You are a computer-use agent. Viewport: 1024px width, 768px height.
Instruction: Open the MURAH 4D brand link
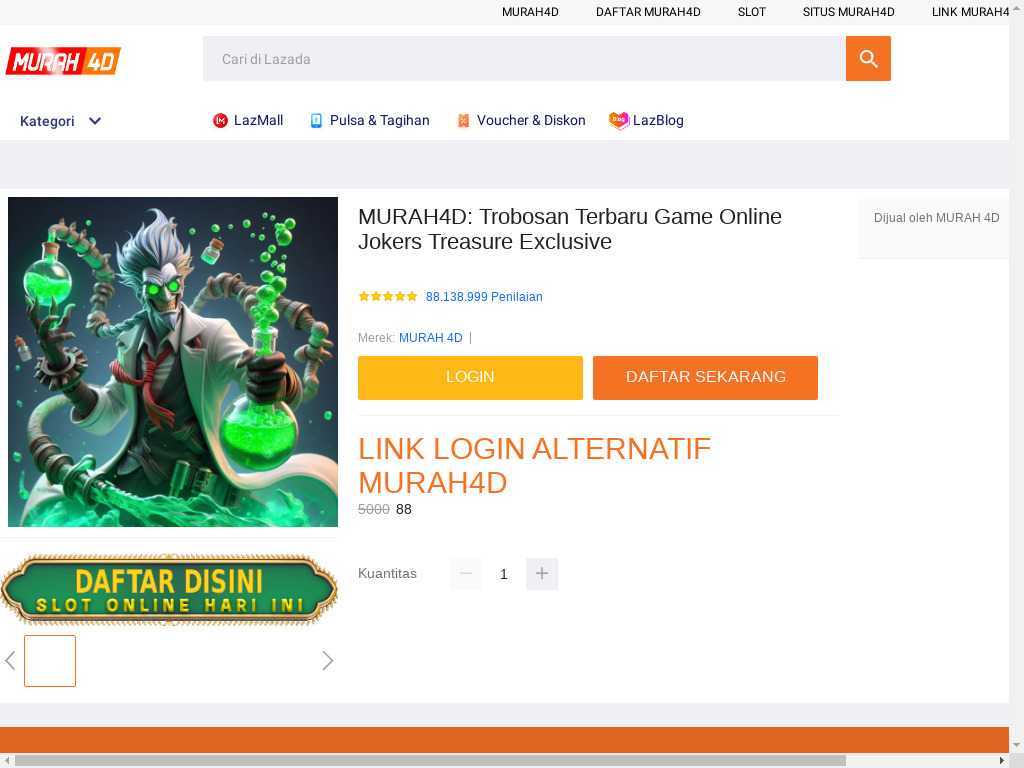coord(430,338)
